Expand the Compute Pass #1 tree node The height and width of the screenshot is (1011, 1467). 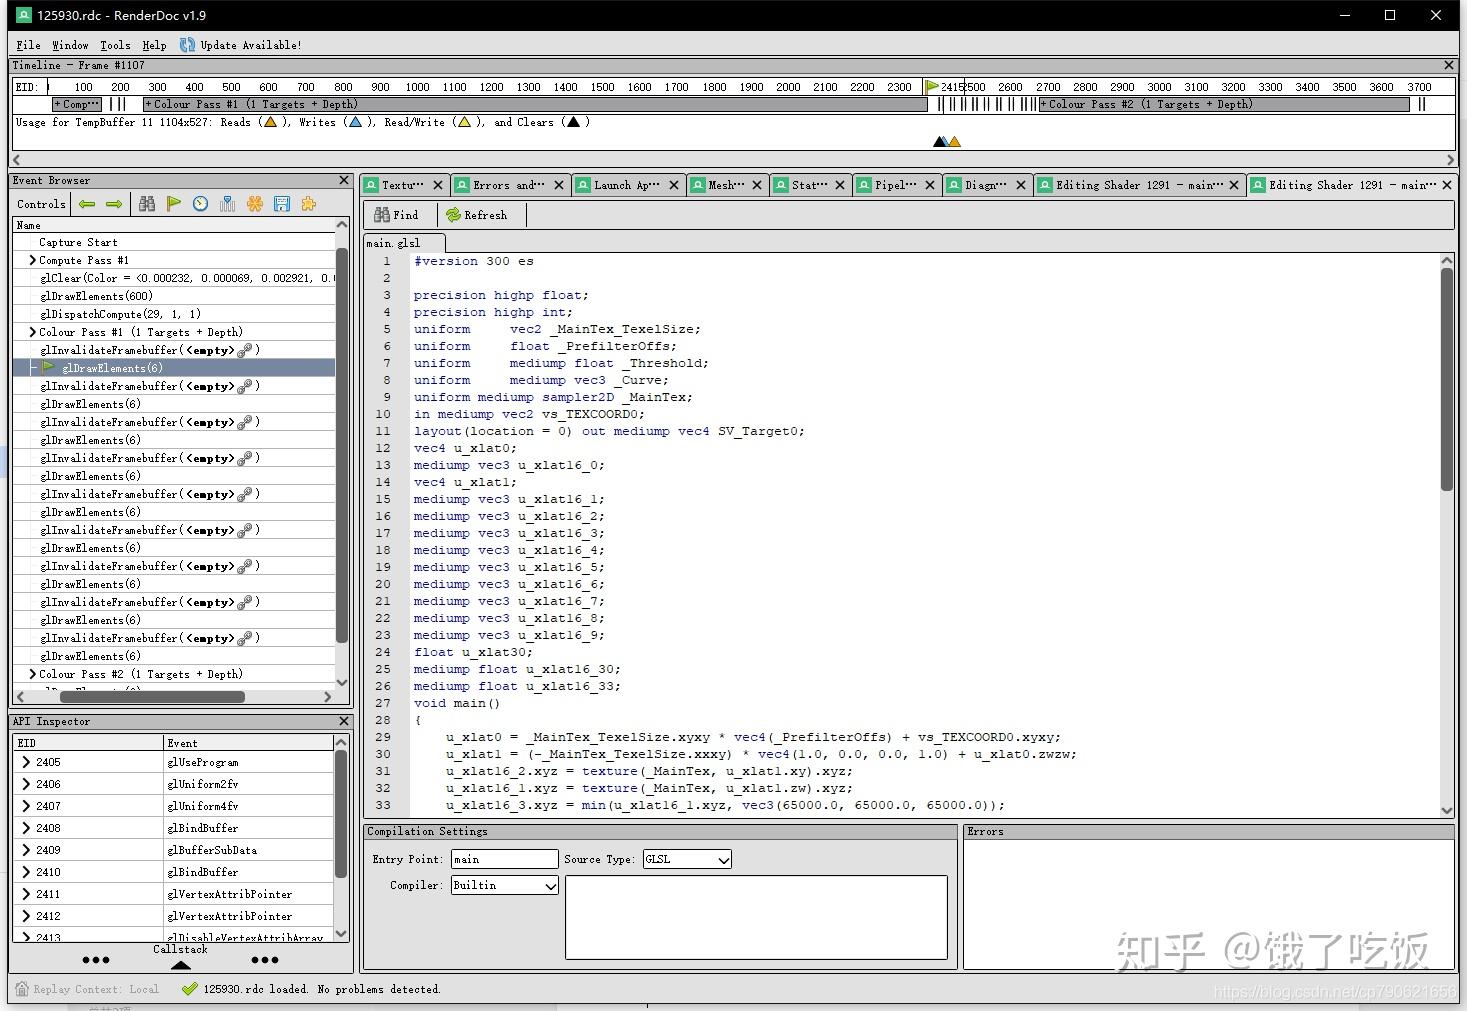[32, 260]
